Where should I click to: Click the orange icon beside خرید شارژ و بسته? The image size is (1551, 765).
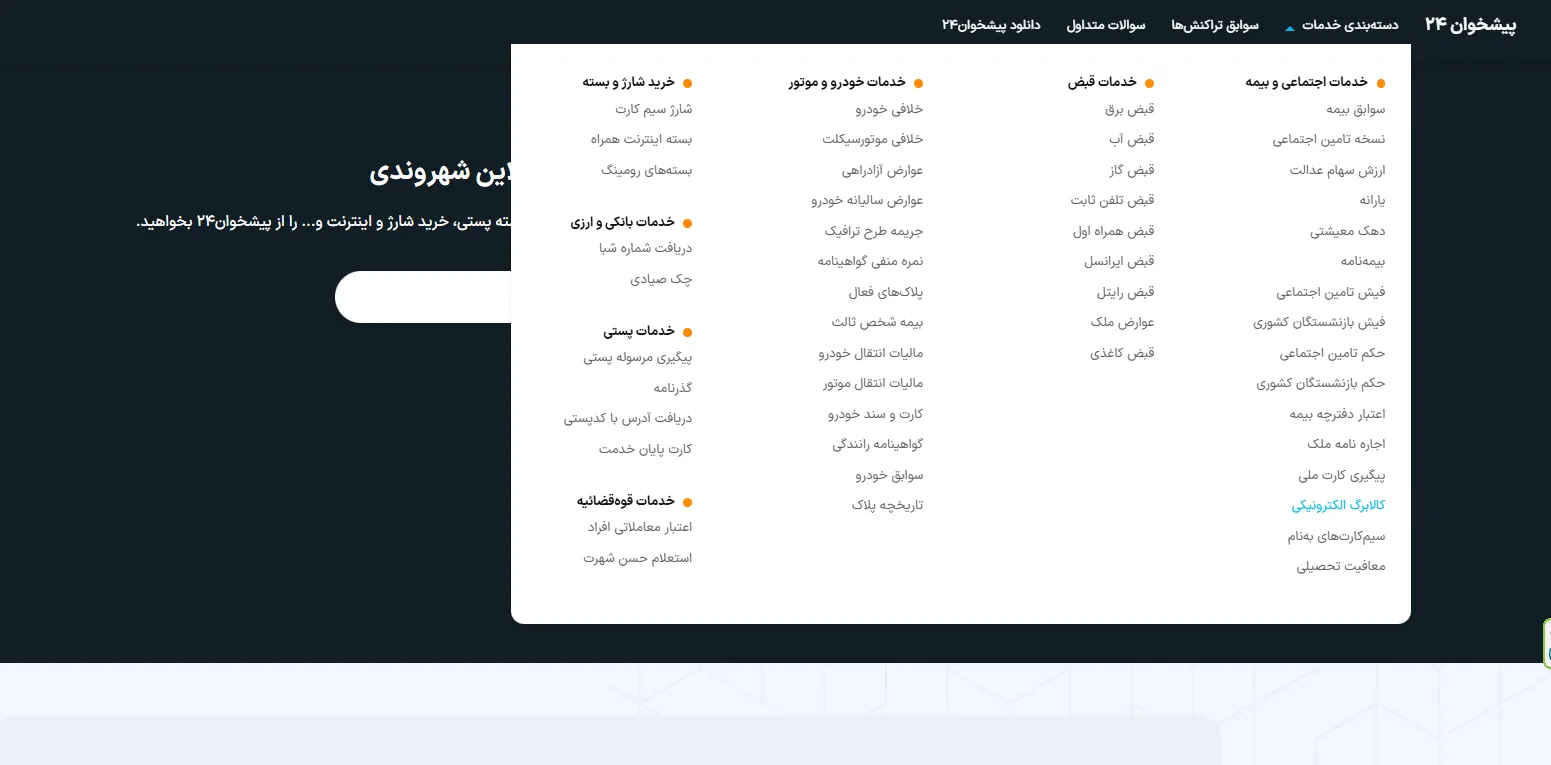[687, 82]
